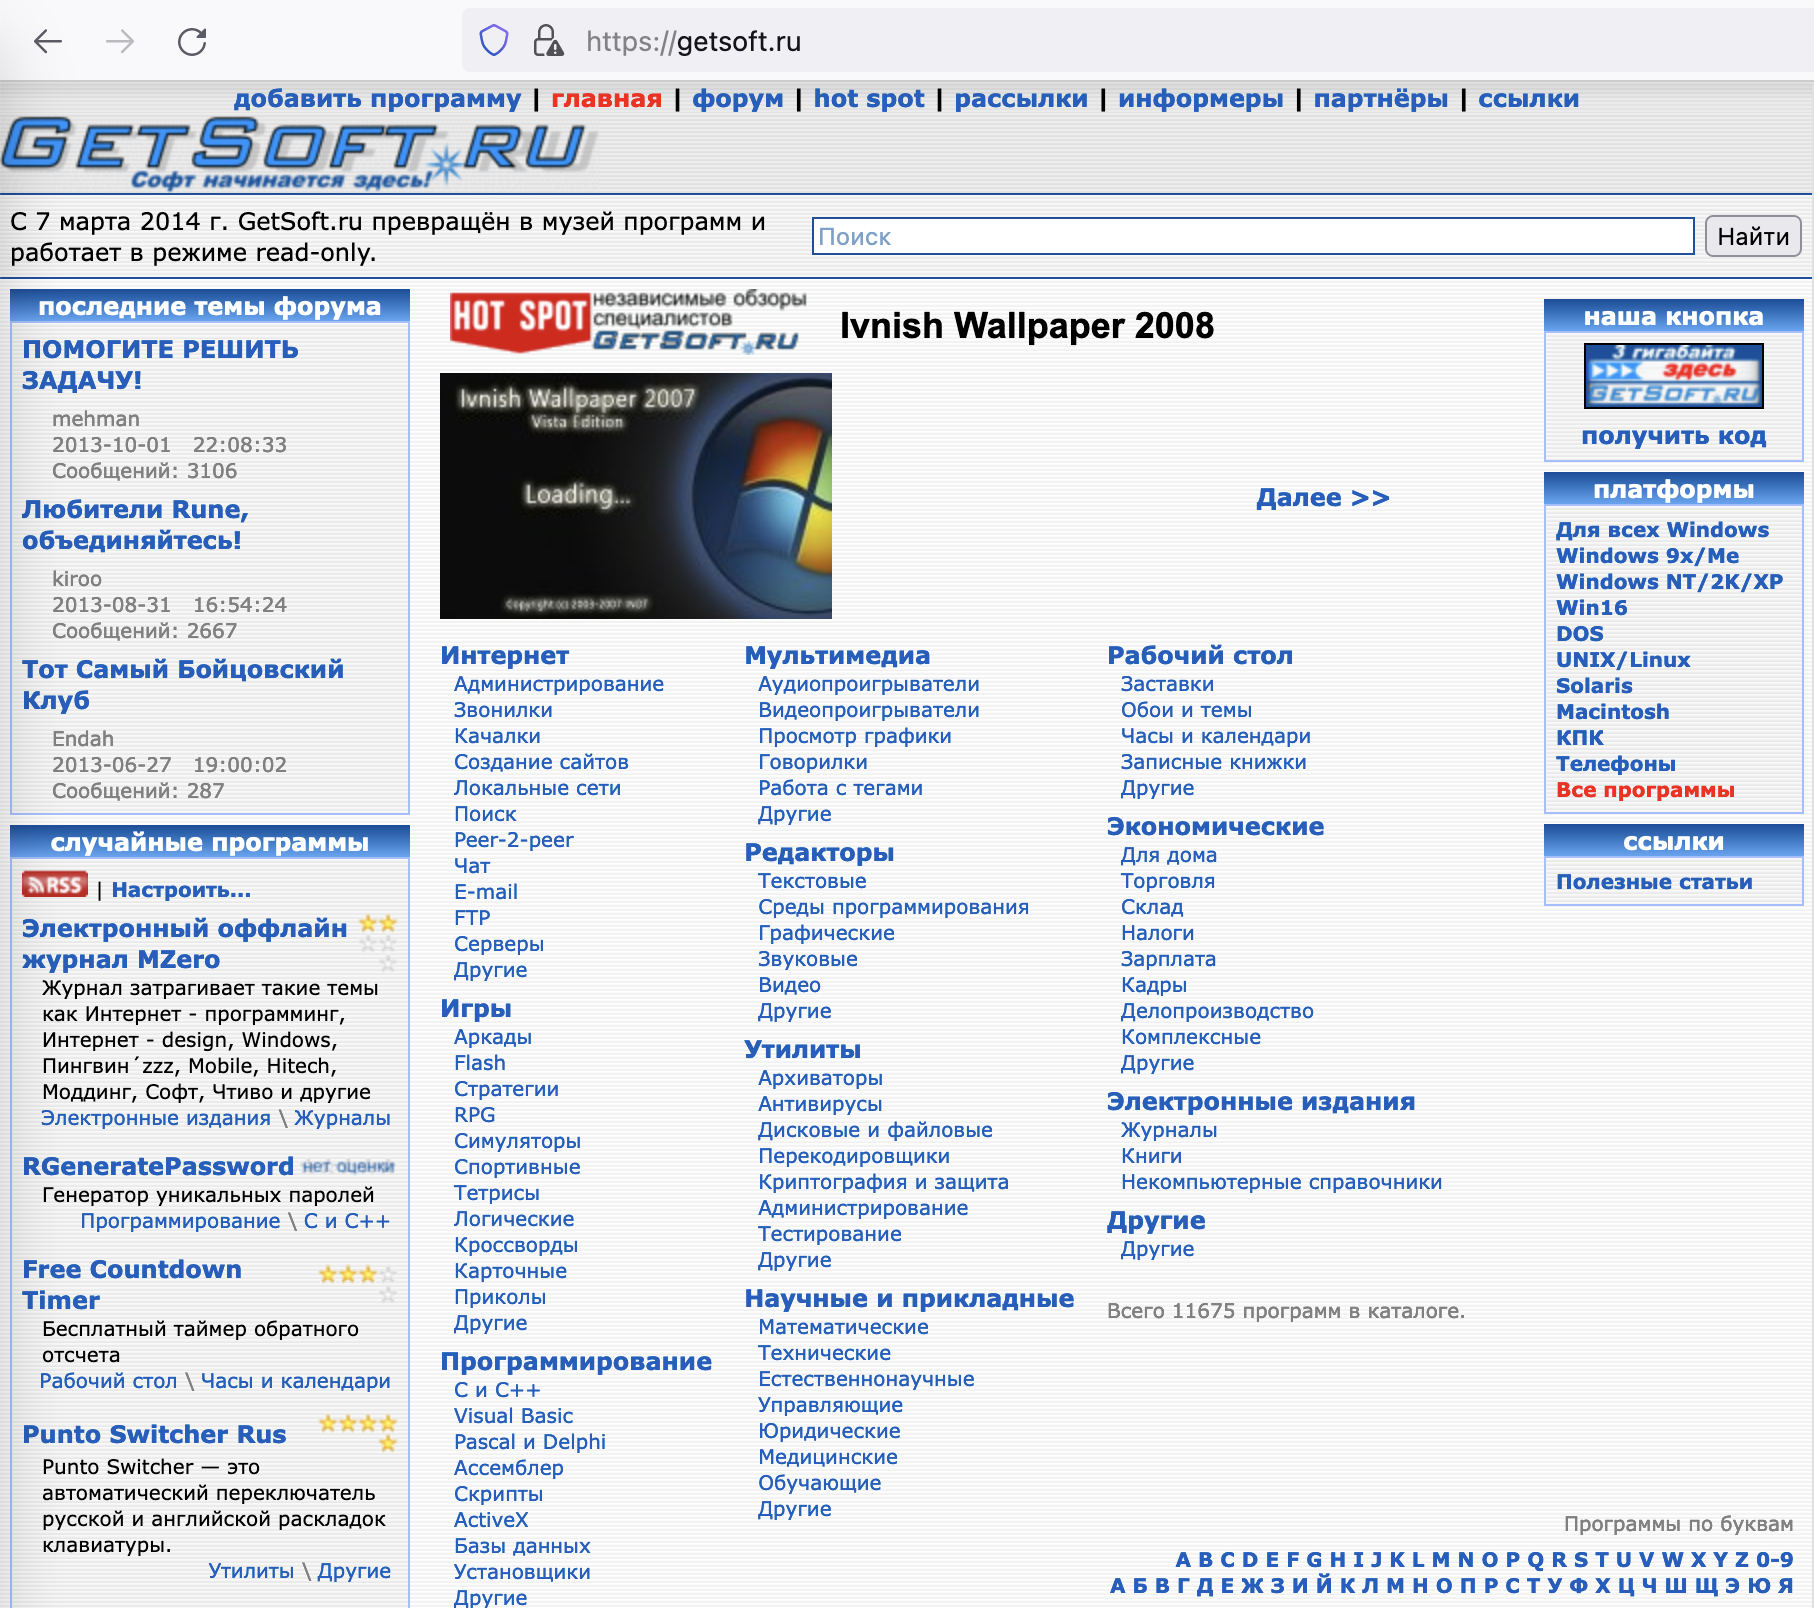Screen dimensions: 1814x1608
Task: Click the browser address bar URL
Action: (x=693, y=41)
